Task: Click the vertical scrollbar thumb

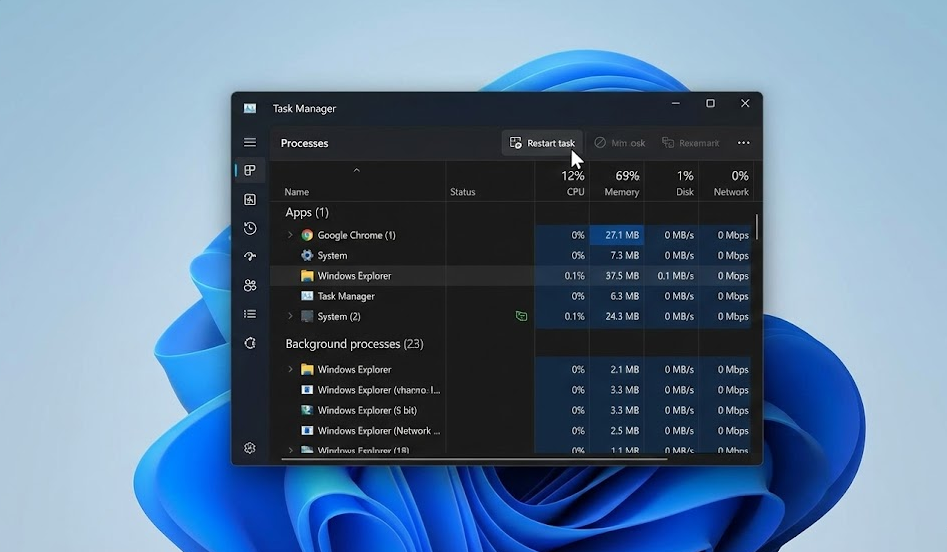Action: coord(756,227)
